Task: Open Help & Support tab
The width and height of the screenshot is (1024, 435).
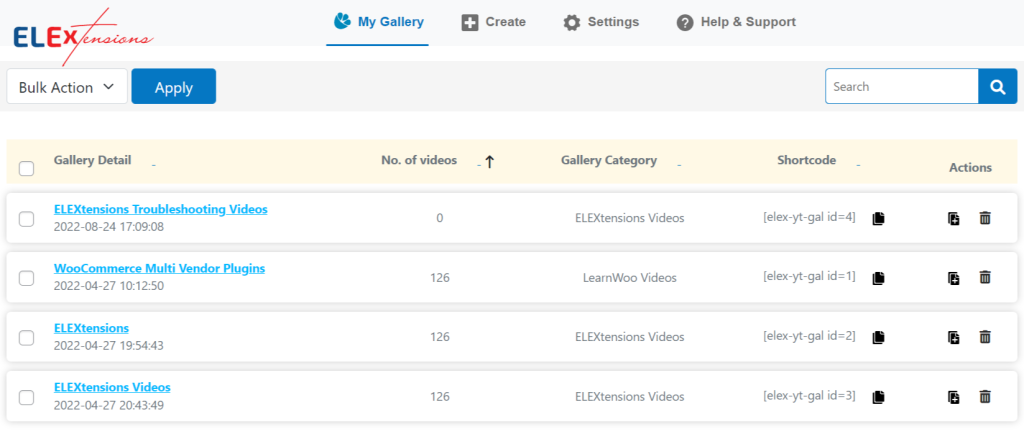Action: (x=736, y=23)
